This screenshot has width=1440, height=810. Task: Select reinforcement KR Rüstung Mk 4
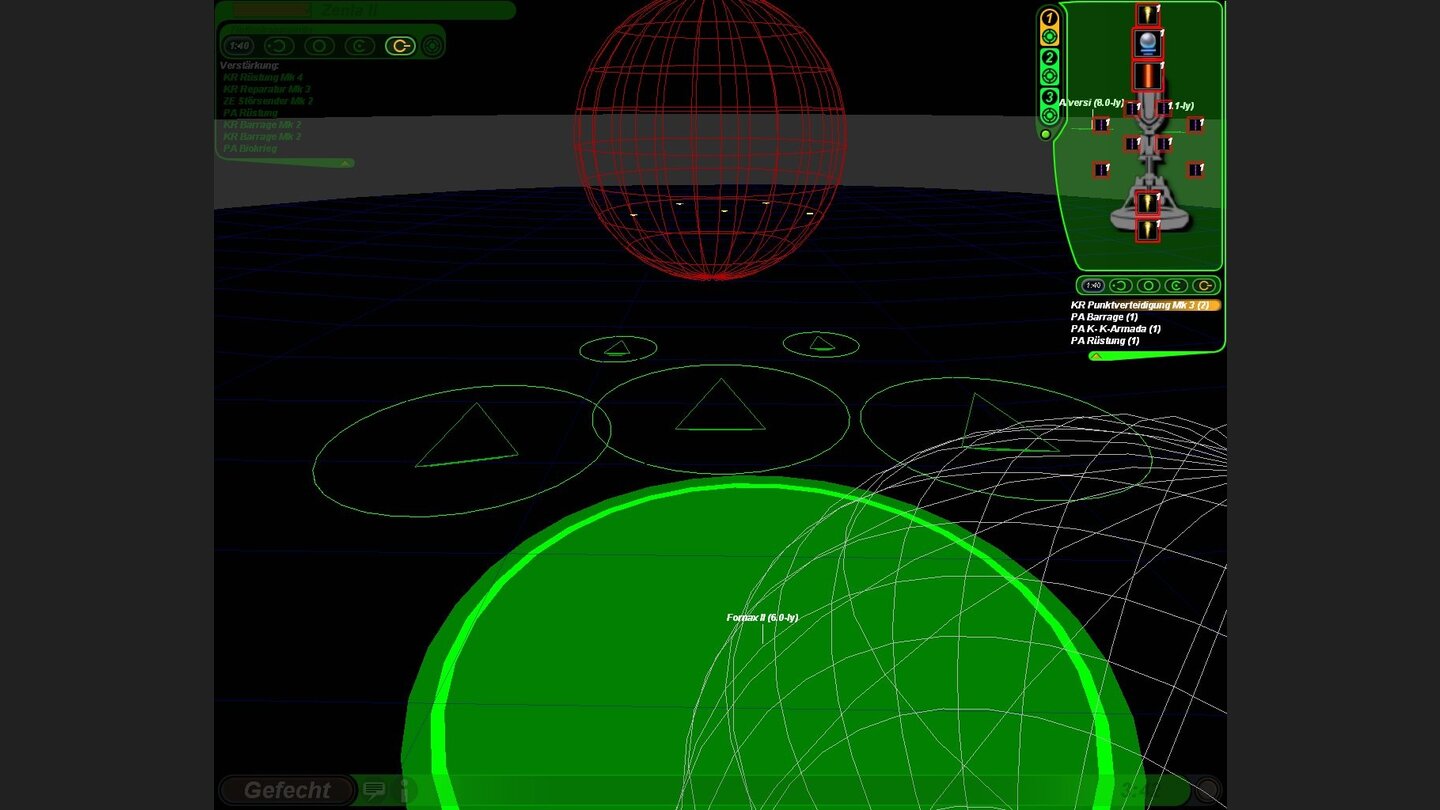[x=263, y=77]
